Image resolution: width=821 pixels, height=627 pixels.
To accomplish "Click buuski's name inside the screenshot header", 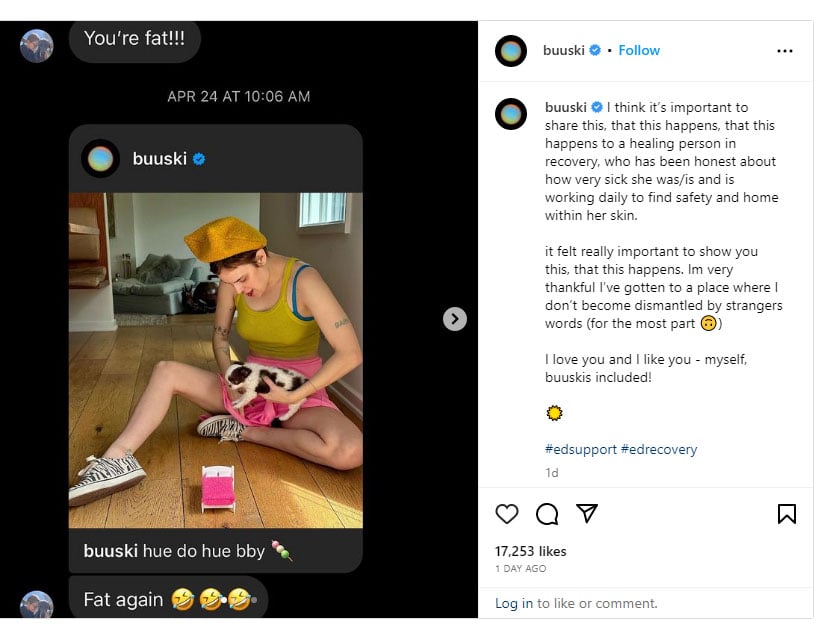I will click(164, 156).
